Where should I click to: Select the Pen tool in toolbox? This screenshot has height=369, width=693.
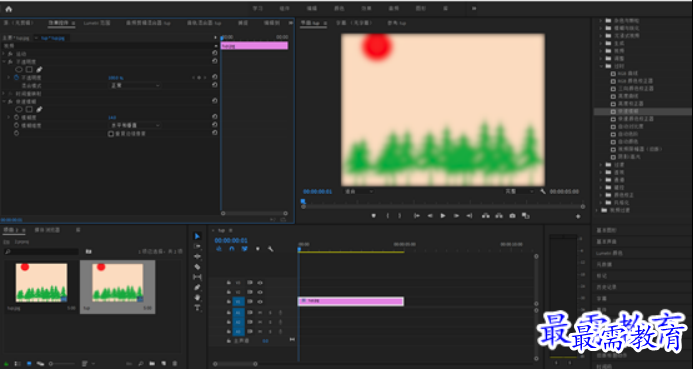click(x=197, y=287)
